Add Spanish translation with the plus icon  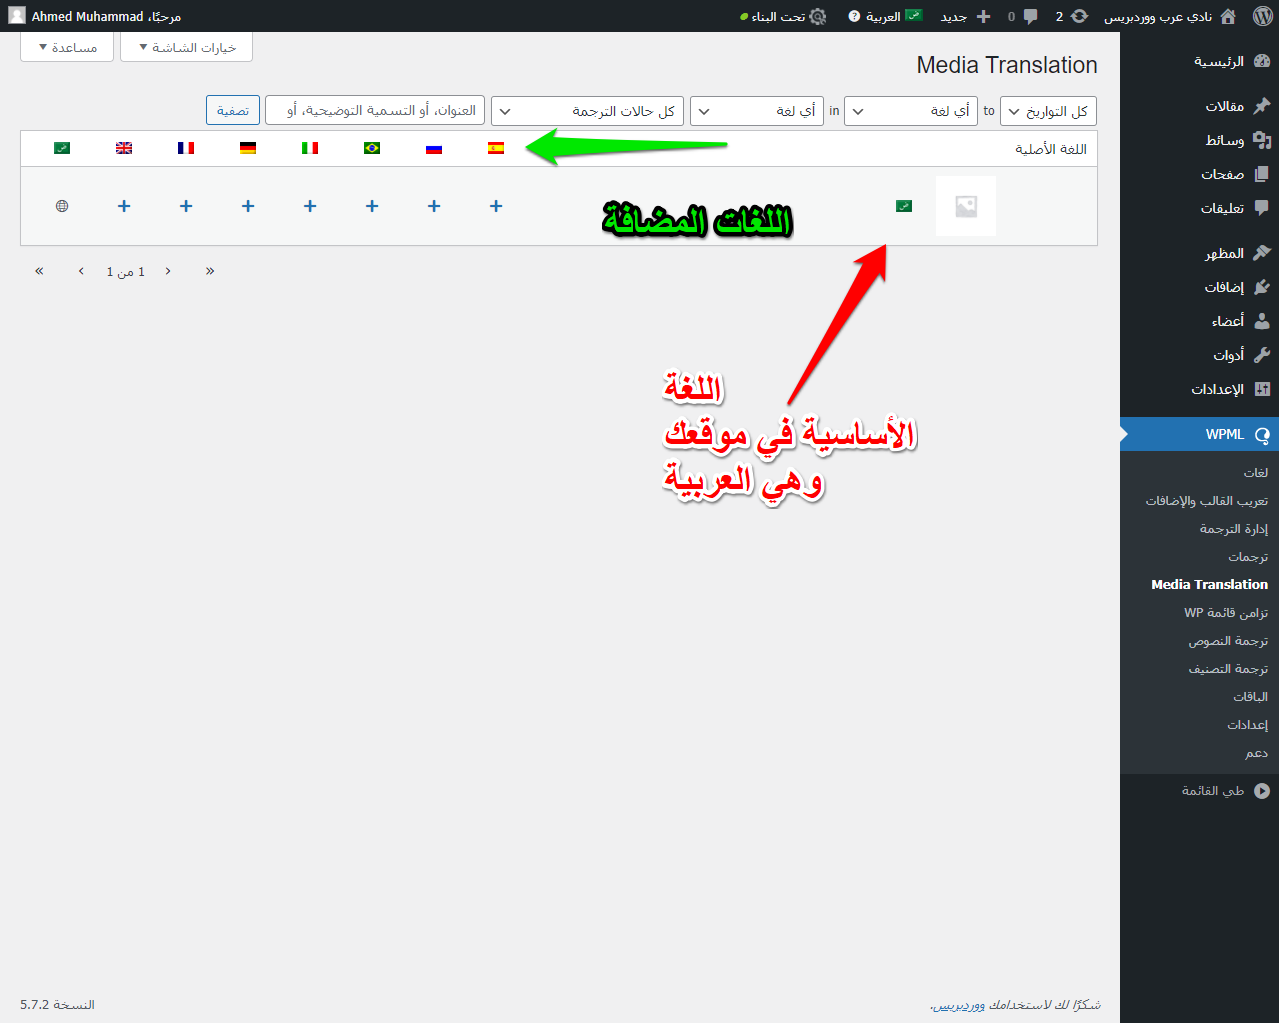(x=496, y=206)
